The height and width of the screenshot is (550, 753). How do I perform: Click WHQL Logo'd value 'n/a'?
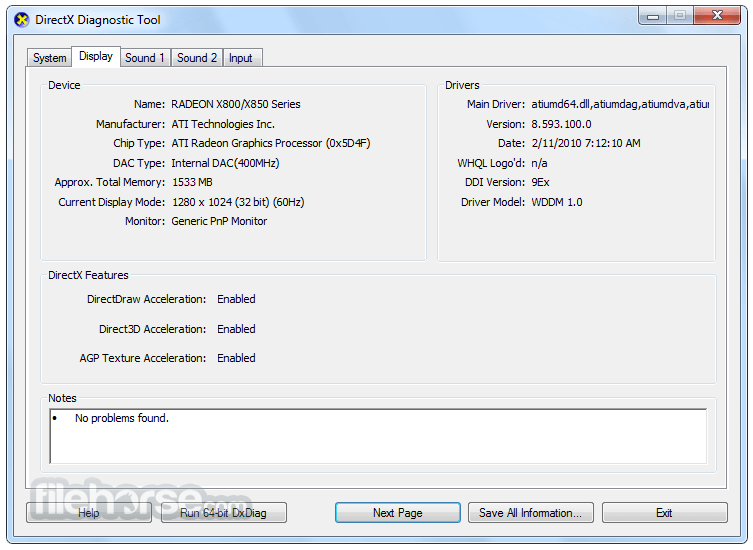(x=539, y=163)
